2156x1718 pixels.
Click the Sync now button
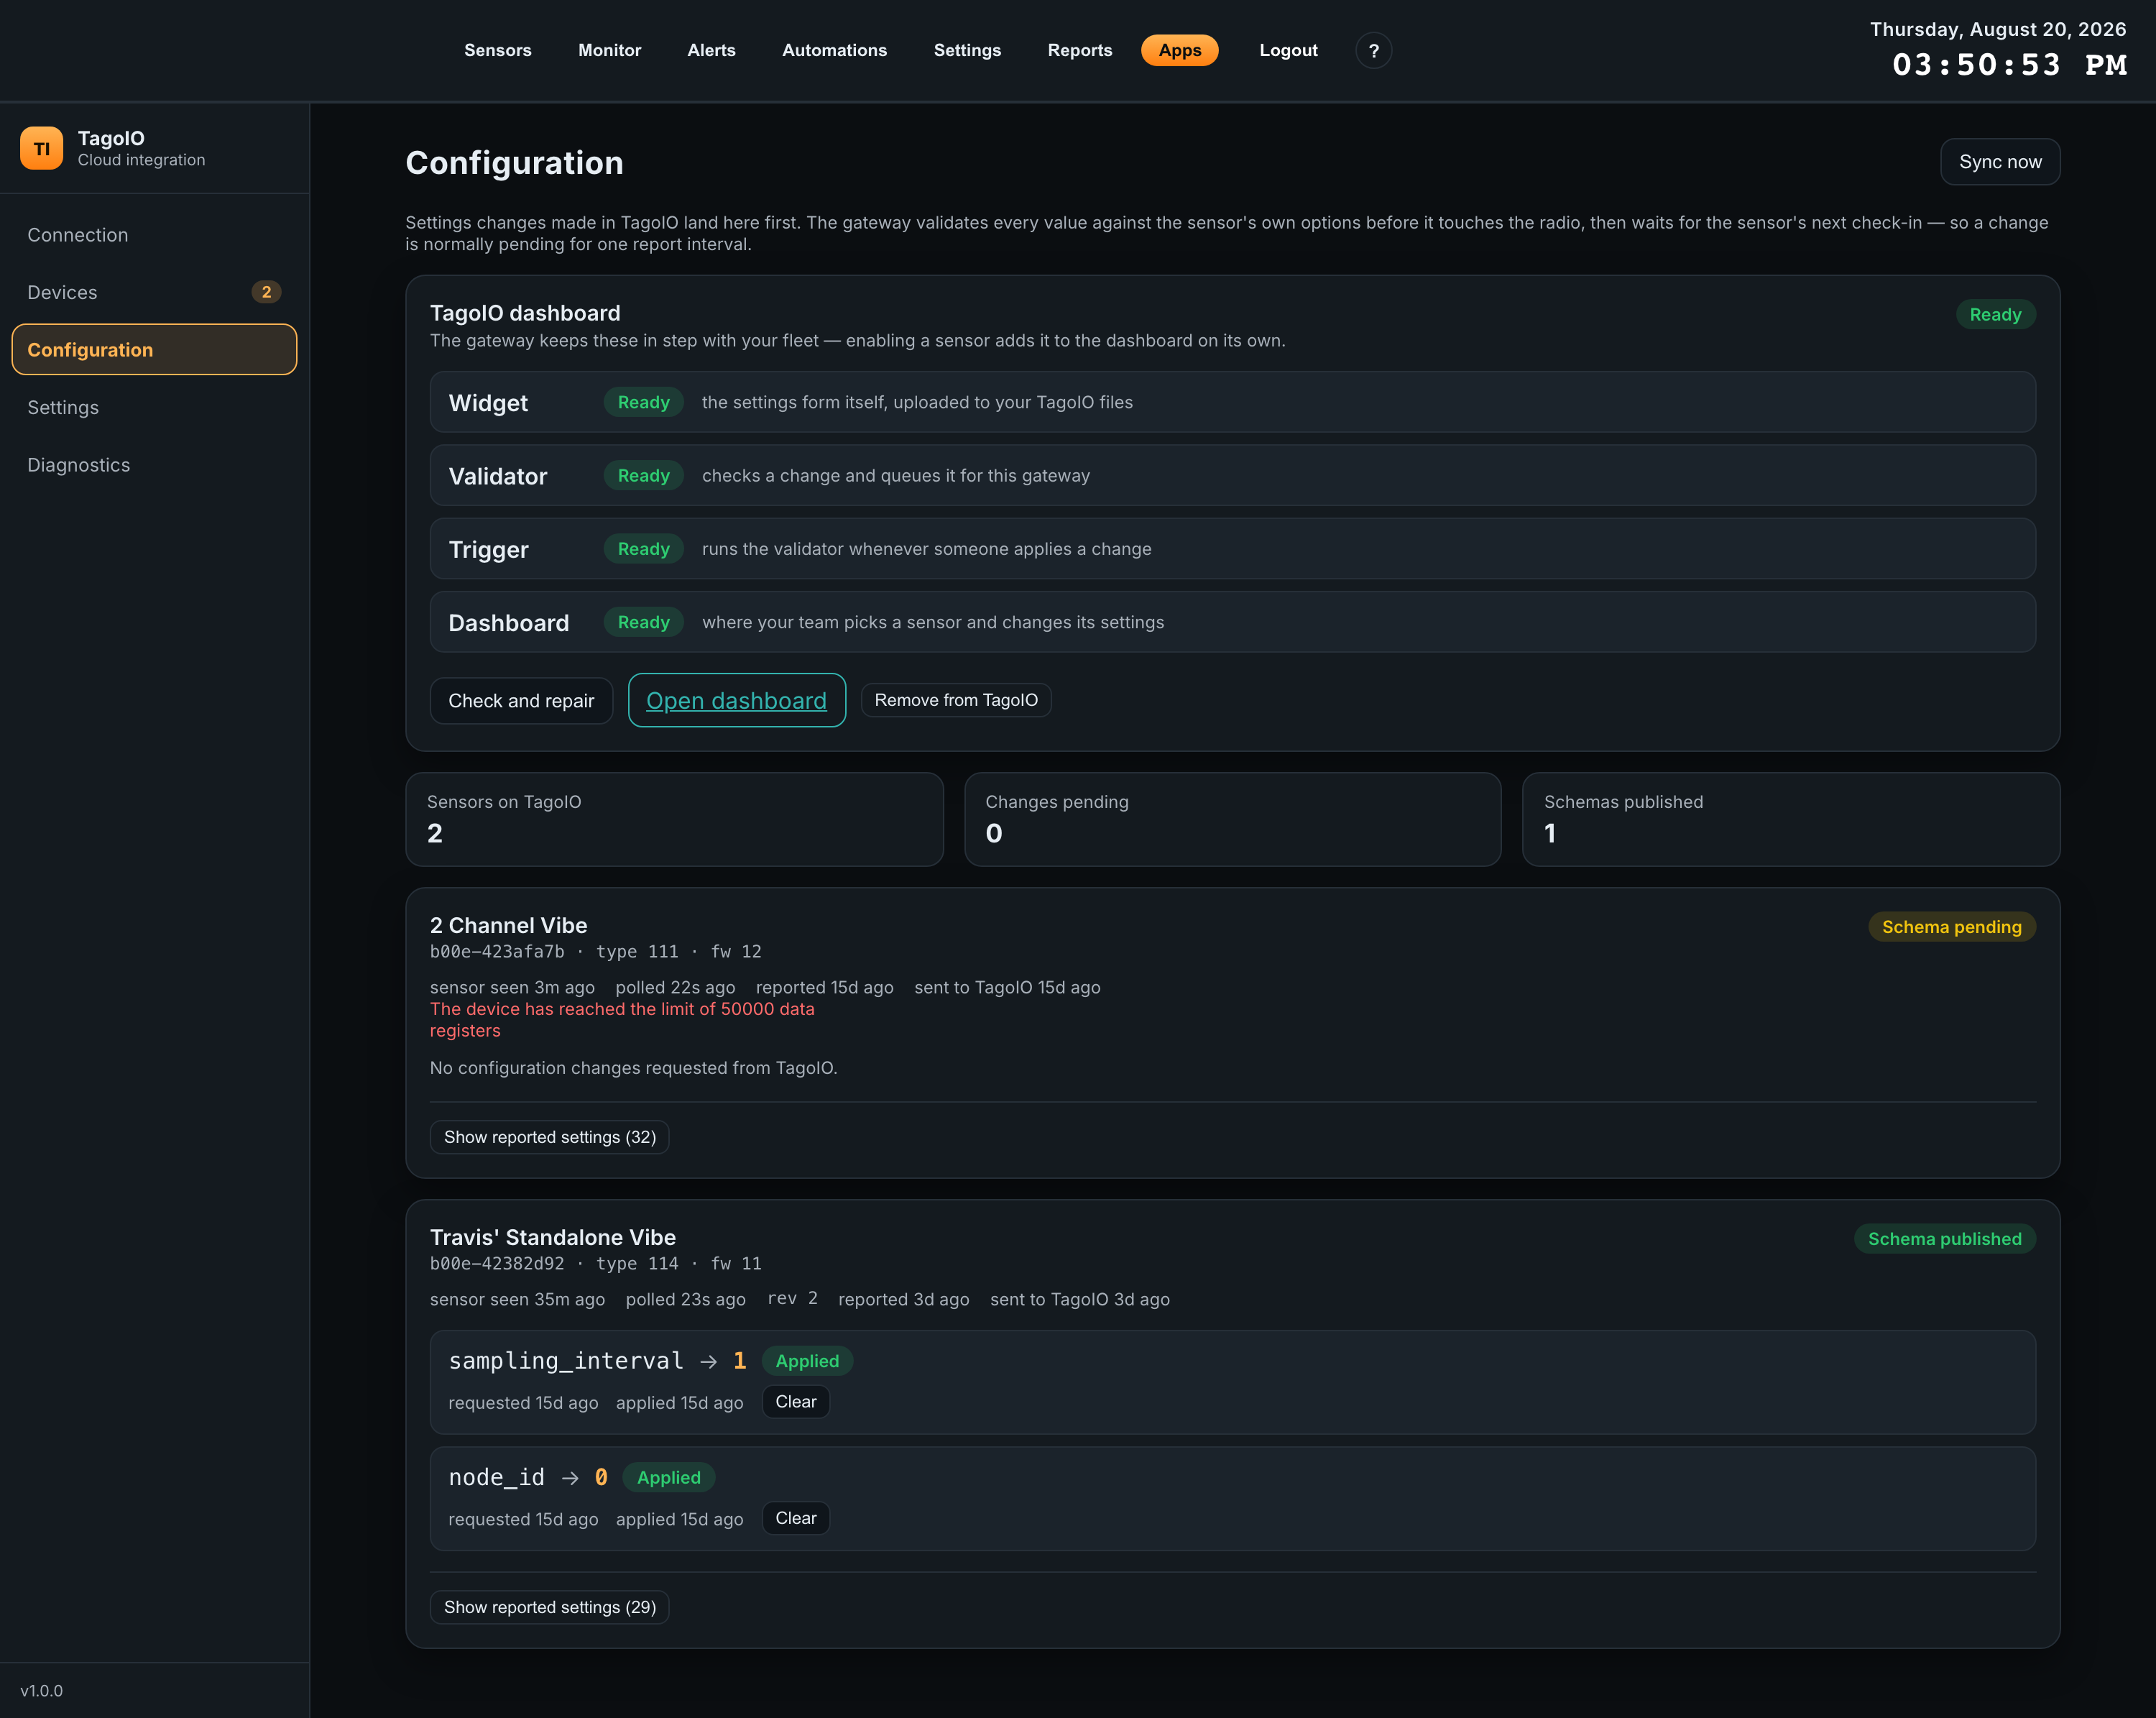point(2000,162)
